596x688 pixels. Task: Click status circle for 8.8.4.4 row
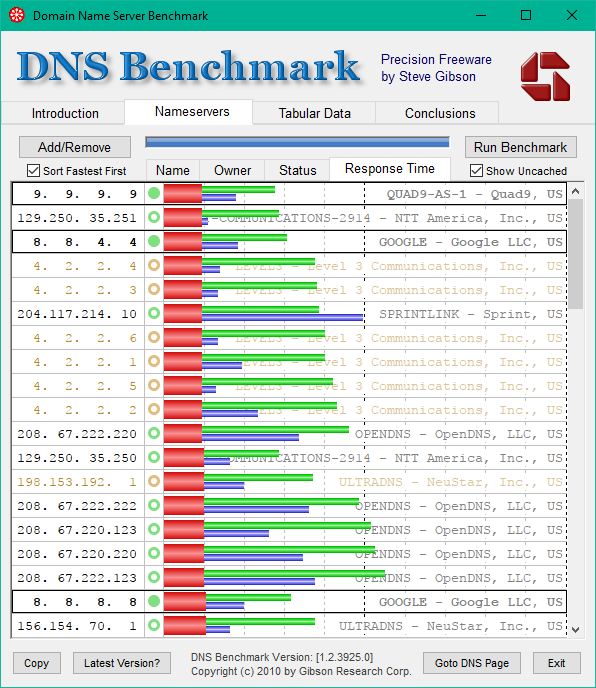pyautogui.click(x=154, y=241)
